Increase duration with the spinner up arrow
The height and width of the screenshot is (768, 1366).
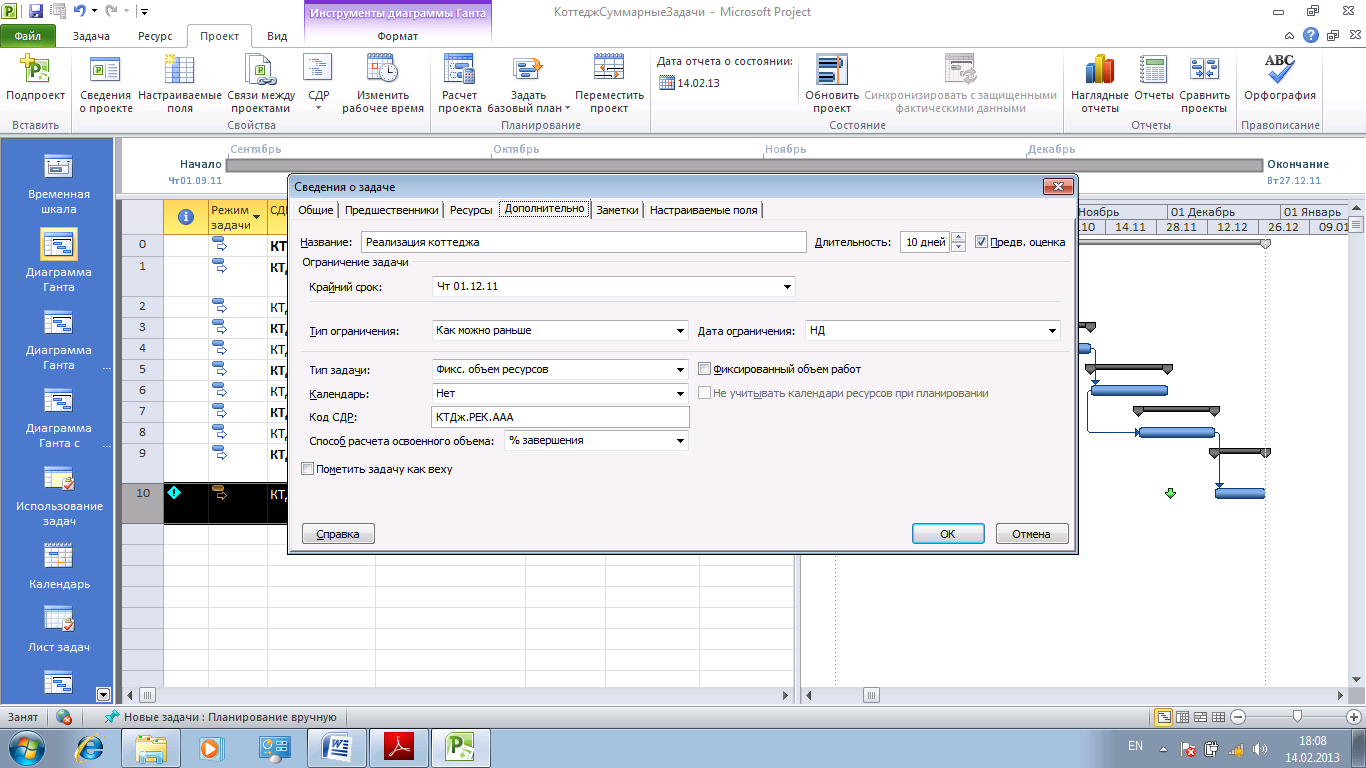[958, 237]
